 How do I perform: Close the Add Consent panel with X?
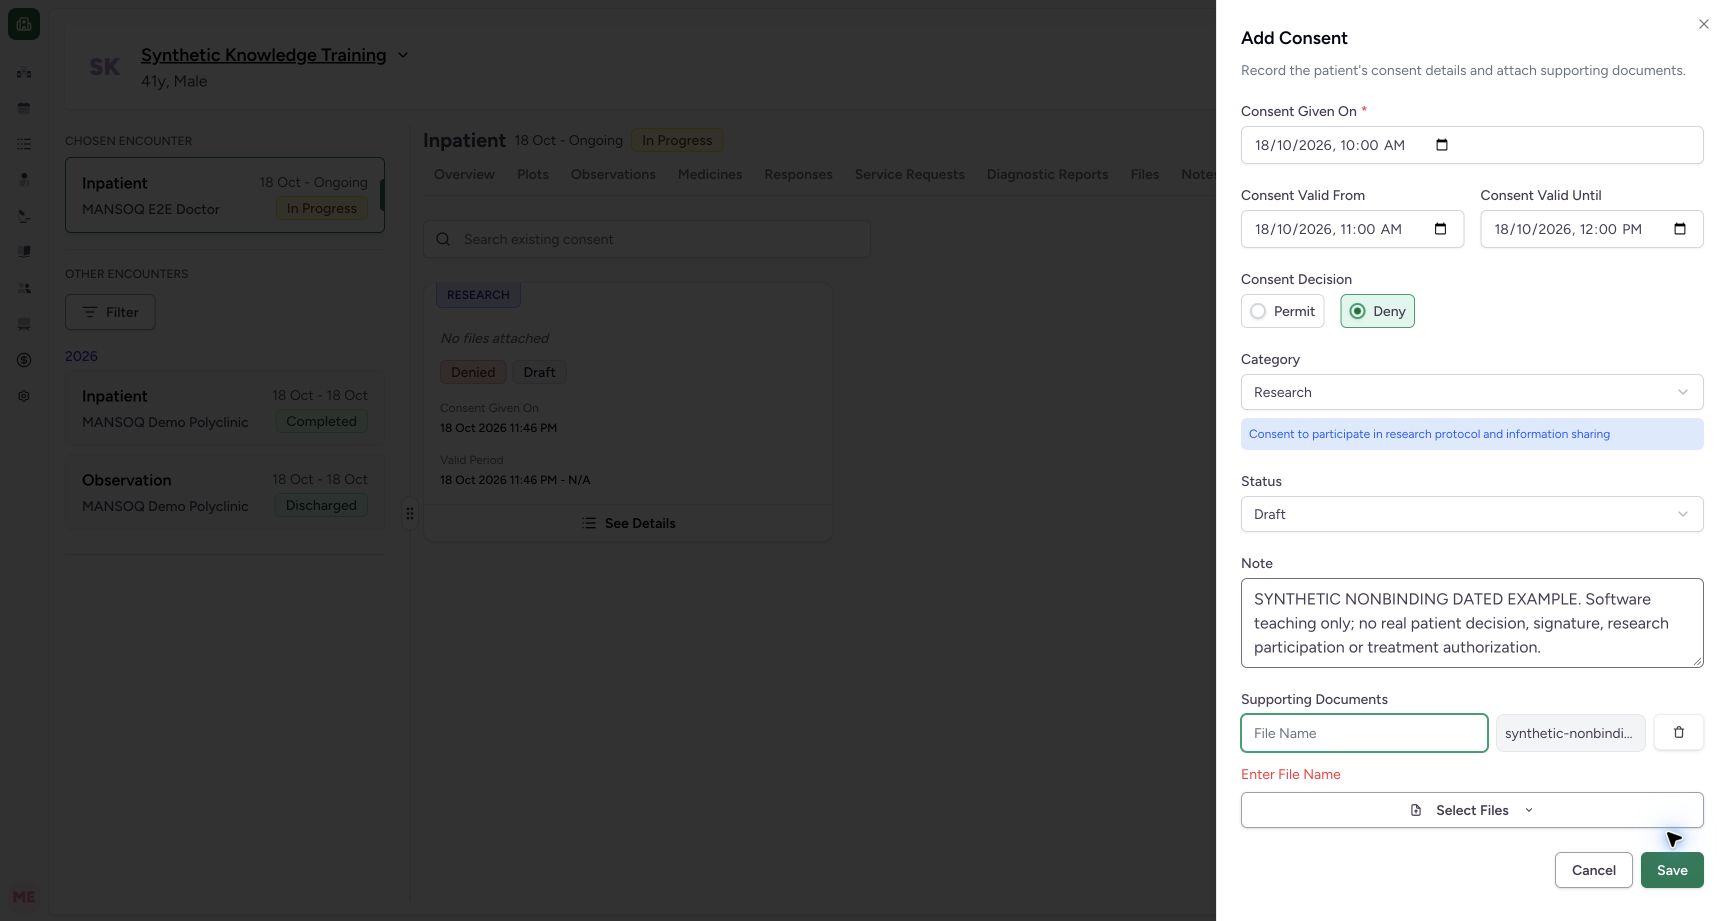click(1704, 24)
